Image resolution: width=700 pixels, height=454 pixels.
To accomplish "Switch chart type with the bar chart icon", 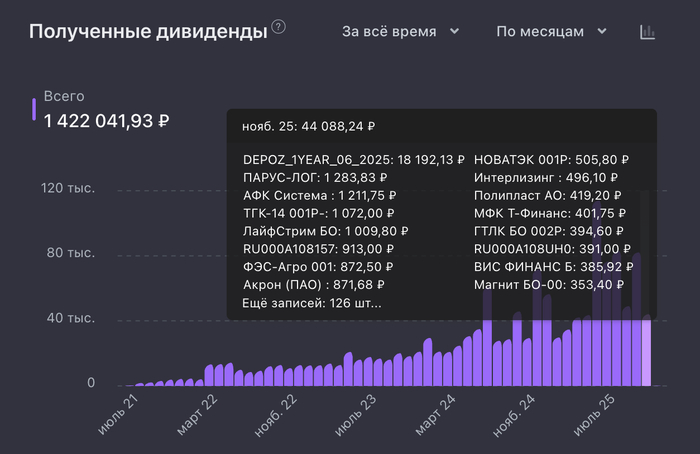I will pyautogui.click(x=648, y=32).
